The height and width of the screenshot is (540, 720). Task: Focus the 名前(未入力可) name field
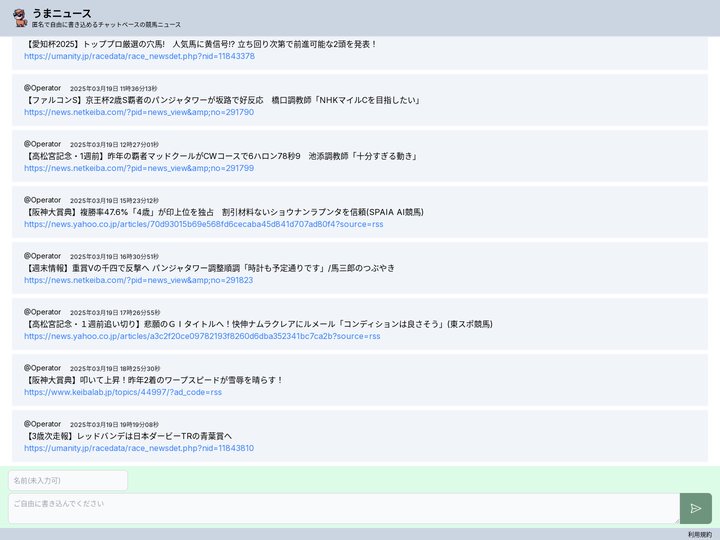coord(68,480)
